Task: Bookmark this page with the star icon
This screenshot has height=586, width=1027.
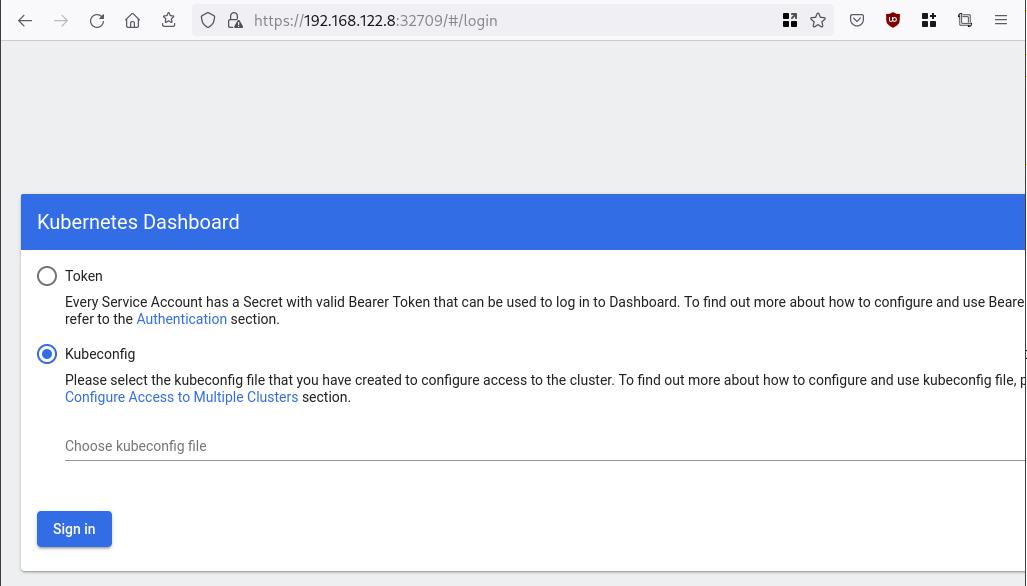Action: [x=818, y=20]
